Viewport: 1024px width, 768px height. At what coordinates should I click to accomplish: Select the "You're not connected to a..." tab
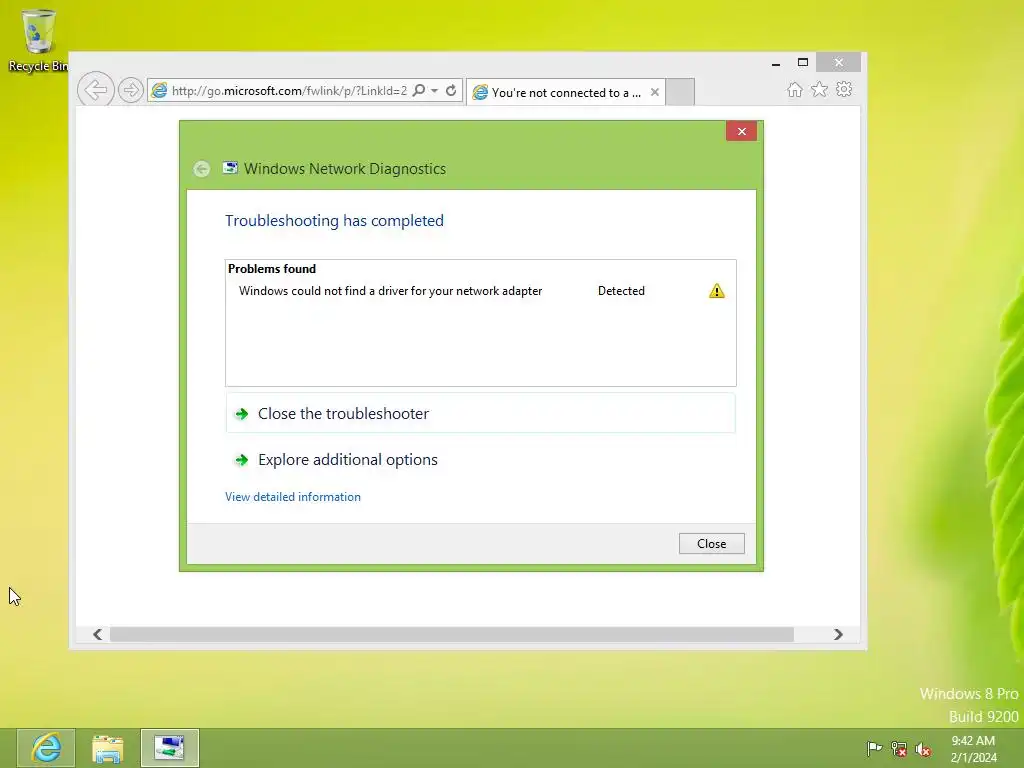[566, 93]
